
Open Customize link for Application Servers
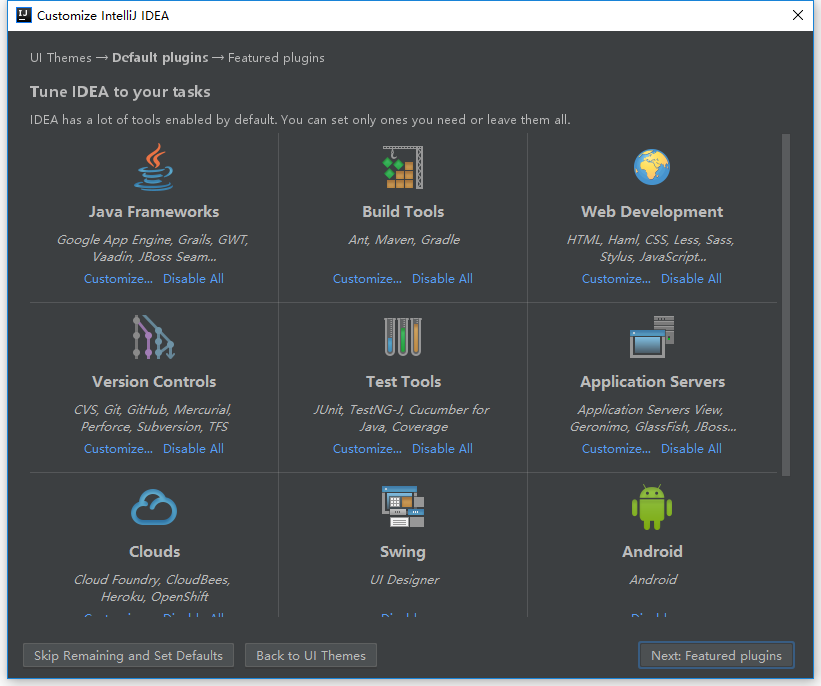pyautogui.click(x=616, y=449)
